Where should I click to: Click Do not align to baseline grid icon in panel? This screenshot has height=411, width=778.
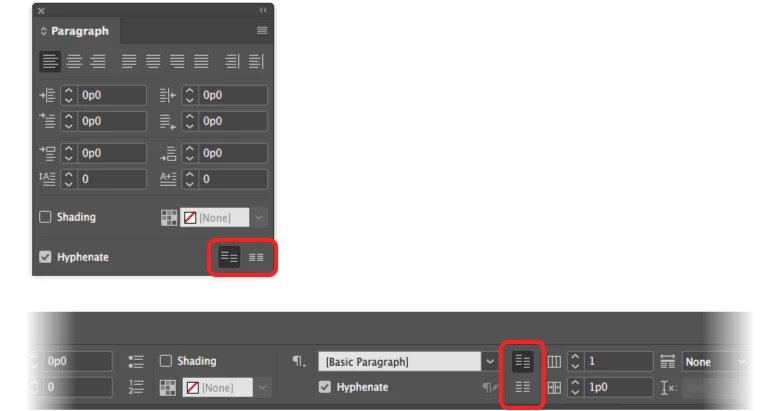[x=229, y=257]
